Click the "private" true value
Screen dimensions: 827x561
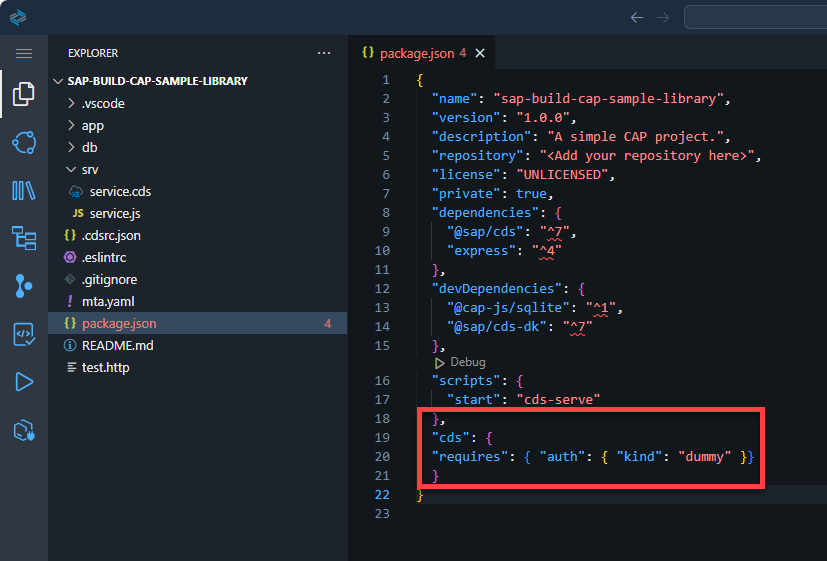click(x=531, y=194)
